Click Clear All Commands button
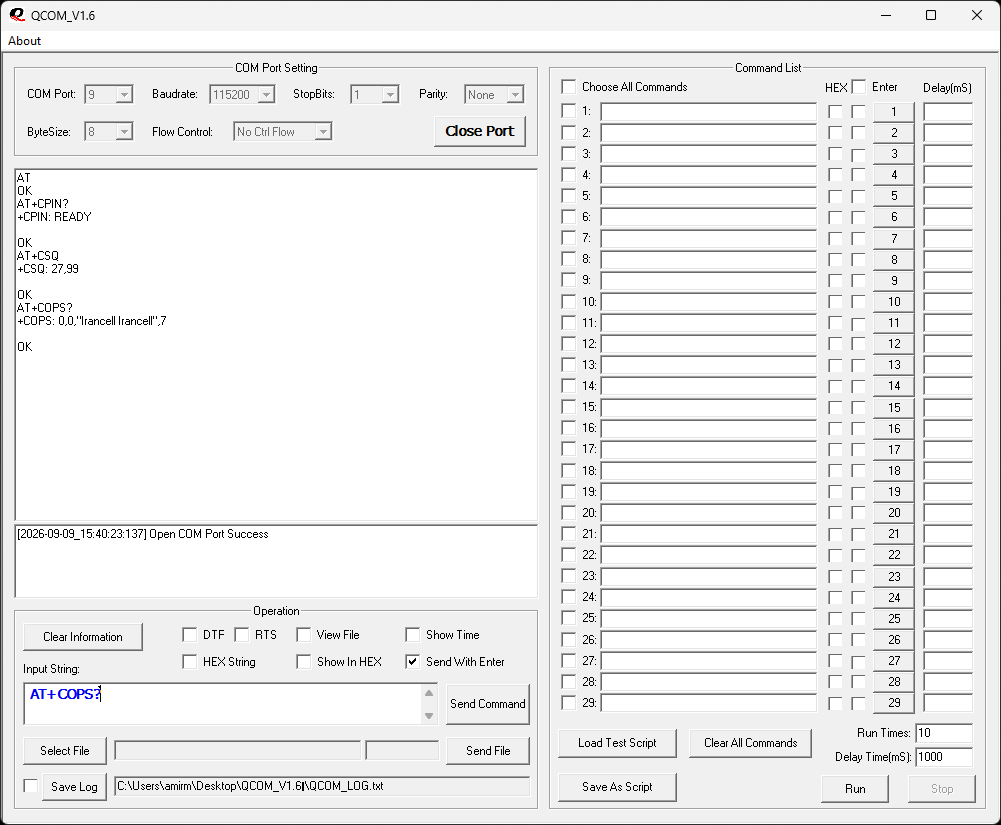Screen dimensions: 1001x825 coord(750,743)
